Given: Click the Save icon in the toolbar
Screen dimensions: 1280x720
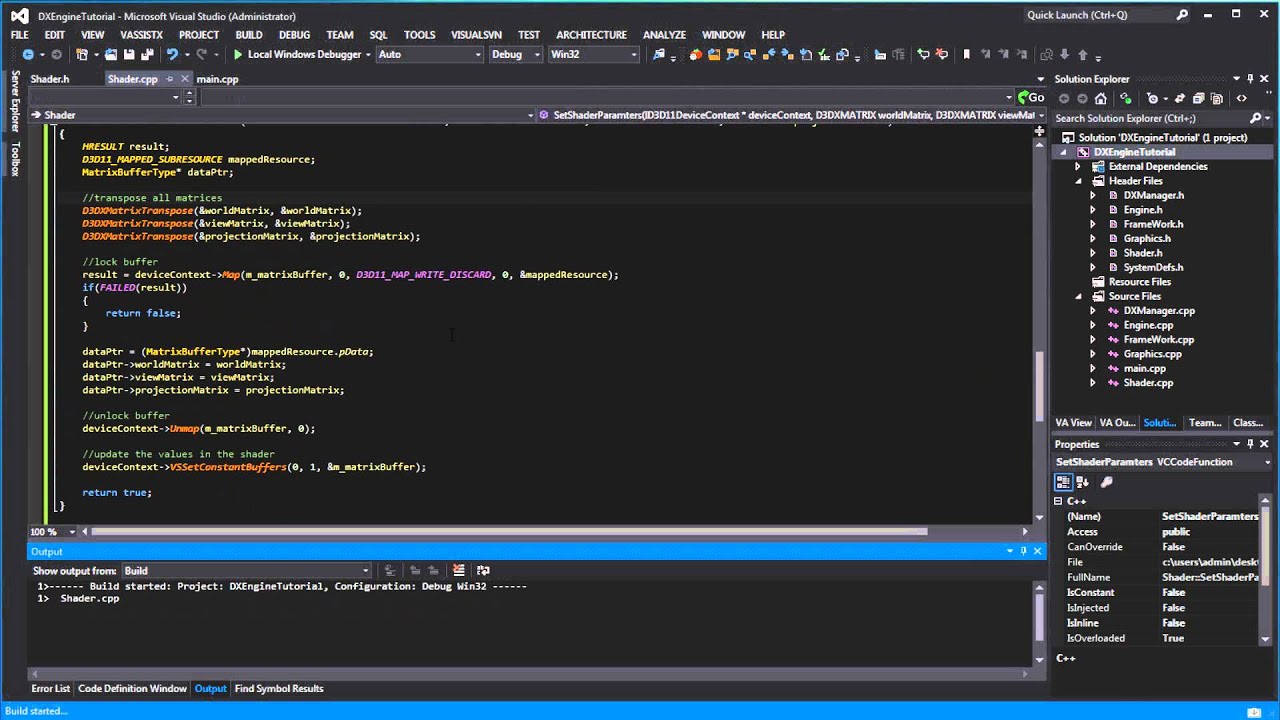Looking at the screenshot, I should click(129, 54).
